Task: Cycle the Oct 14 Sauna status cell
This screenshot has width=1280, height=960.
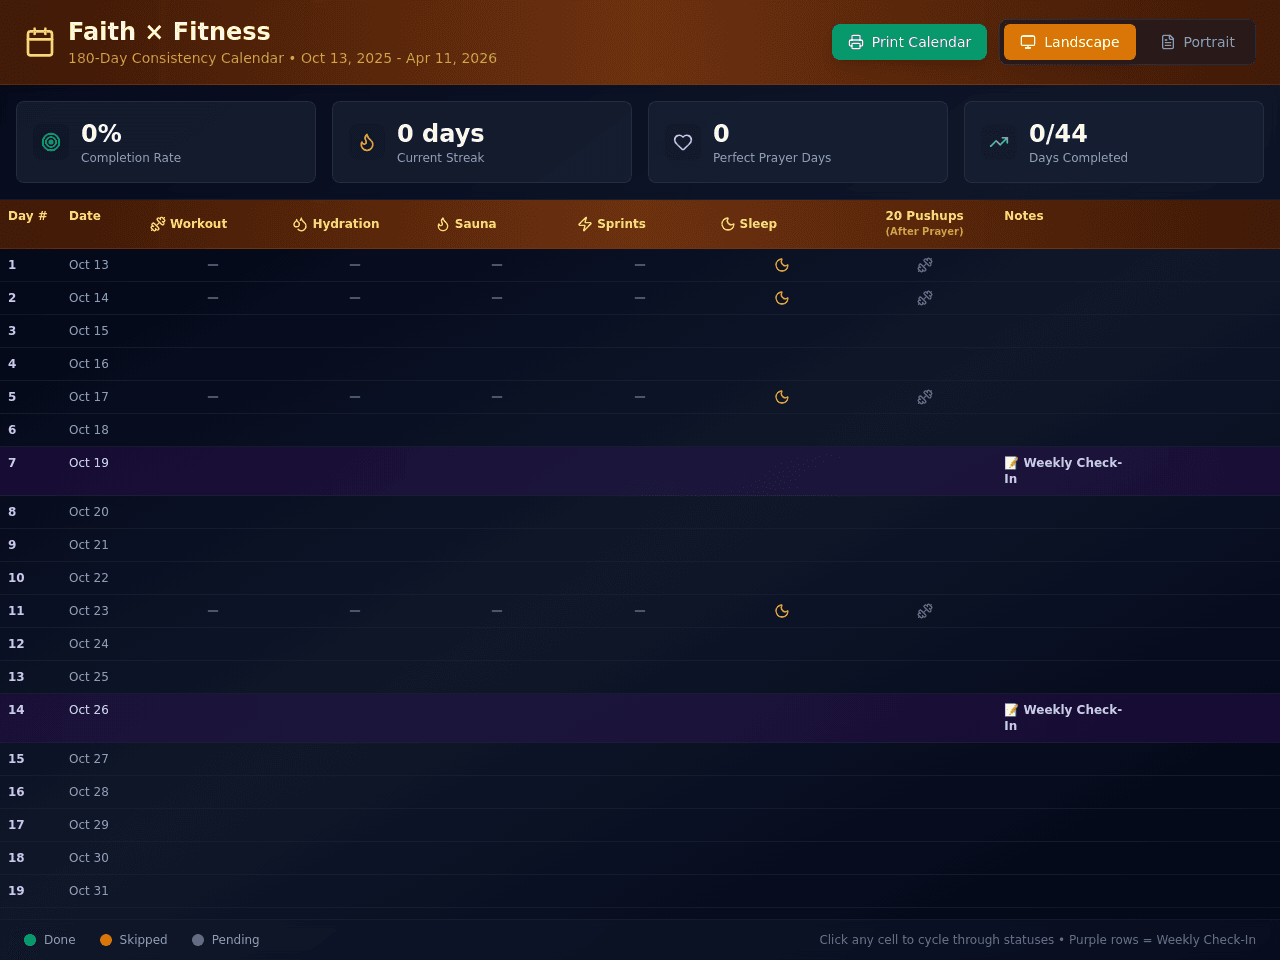Action: click(x=497, y=298)
